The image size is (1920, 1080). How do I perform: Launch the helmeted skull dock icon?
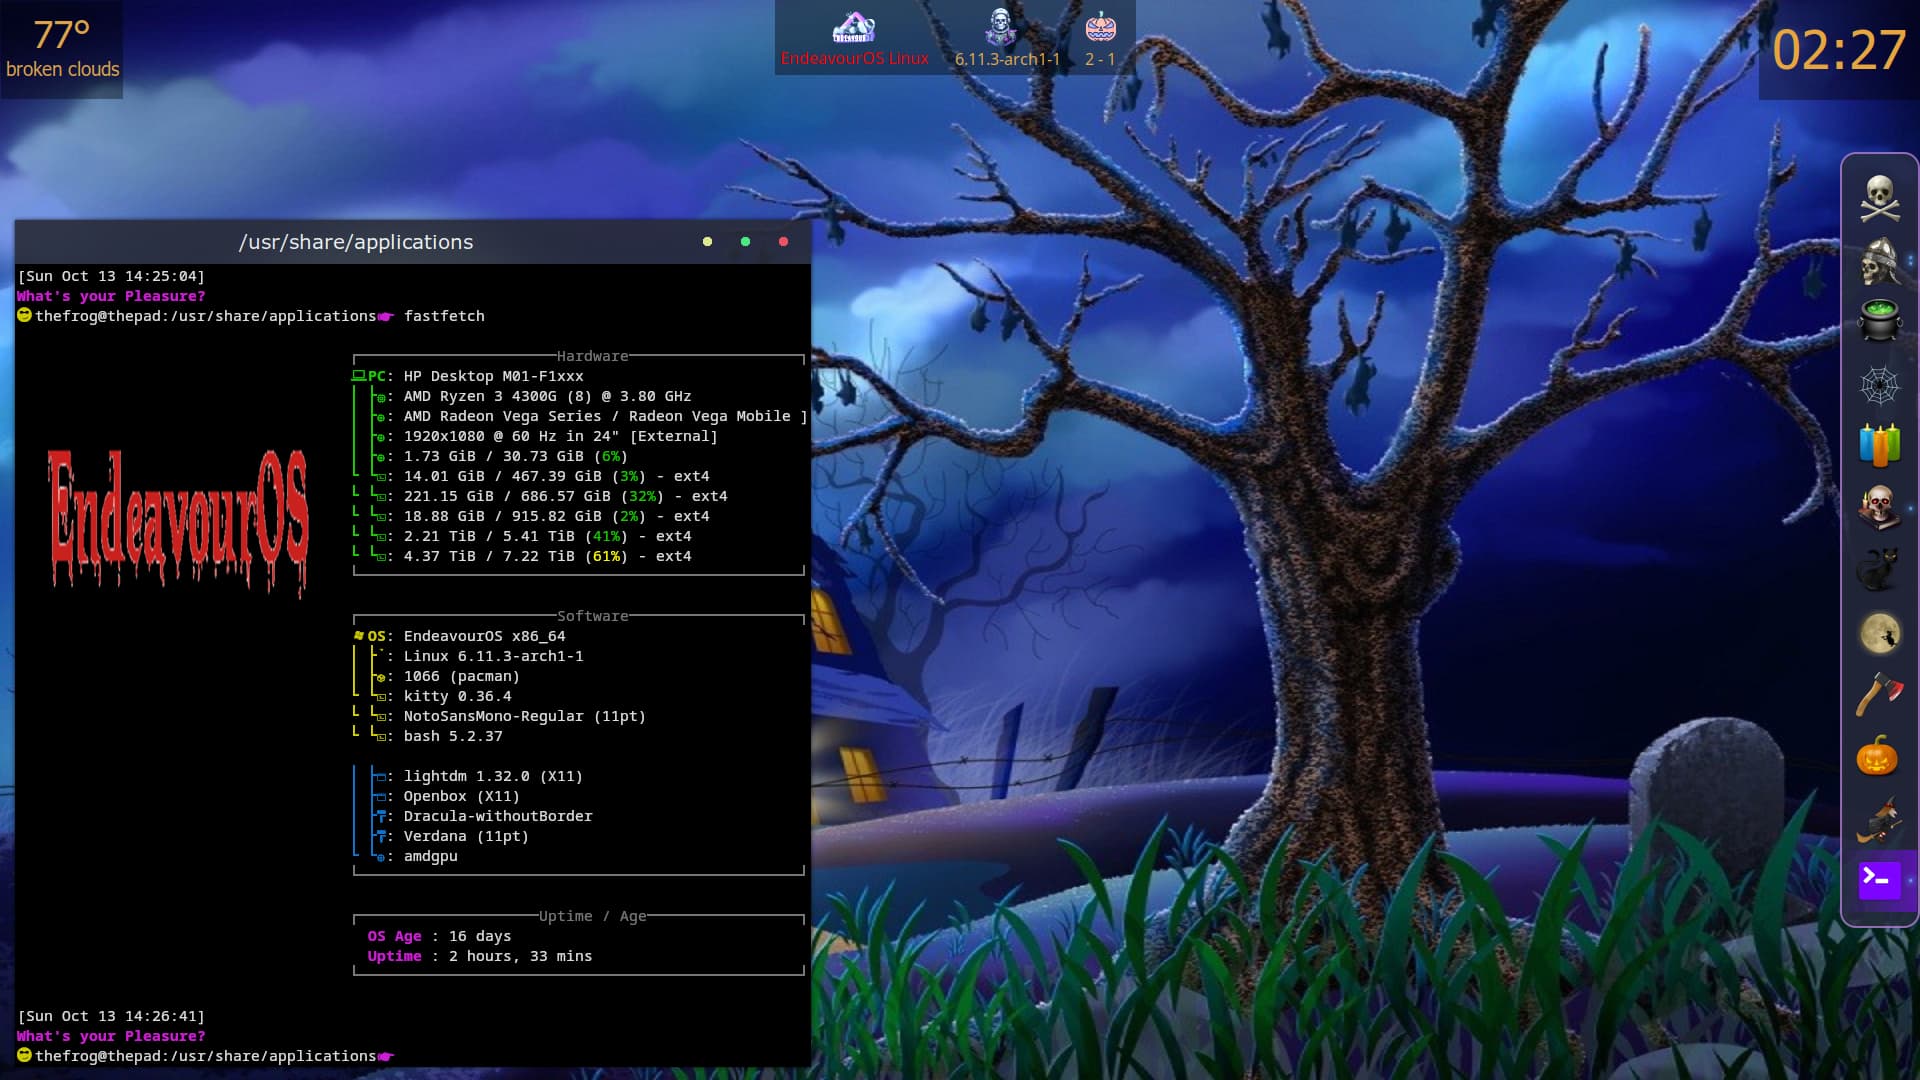[1879, 260]
